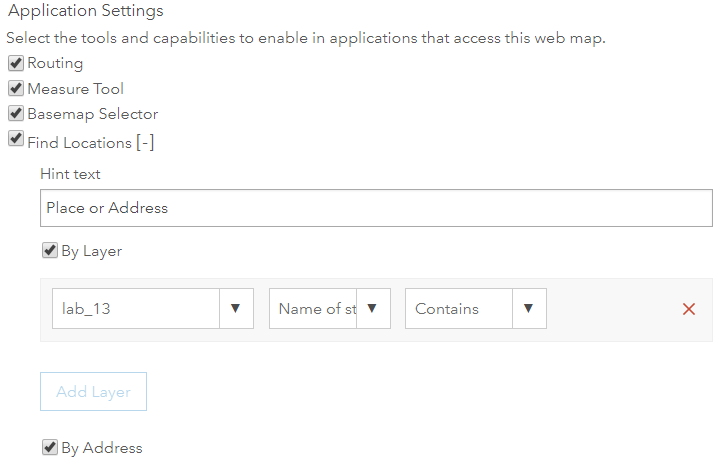Click the Routing label text
720x469 pixels.
click(x=55, y=63)
